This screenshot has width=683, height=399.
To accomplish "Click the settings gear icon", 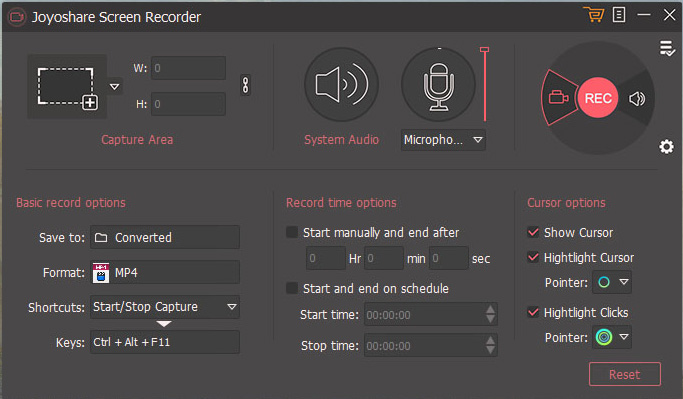I will 666,147.
